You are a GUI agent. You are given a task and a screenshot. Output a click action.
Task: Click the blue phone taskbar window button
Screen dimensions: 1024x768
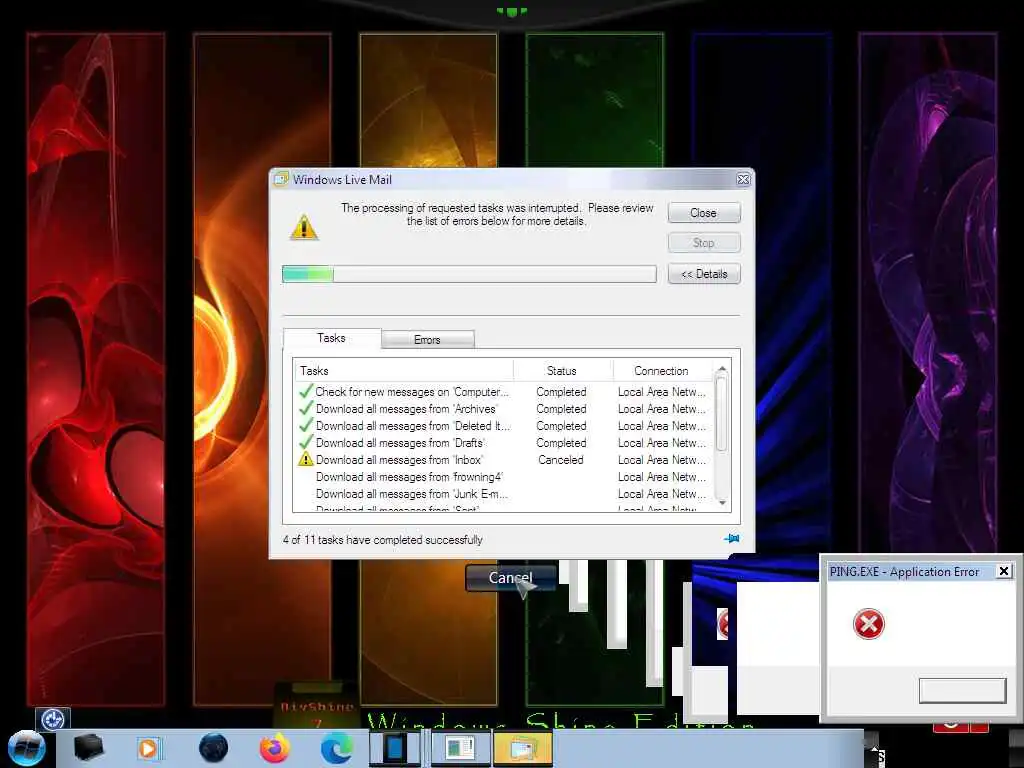tap(395, 748)
